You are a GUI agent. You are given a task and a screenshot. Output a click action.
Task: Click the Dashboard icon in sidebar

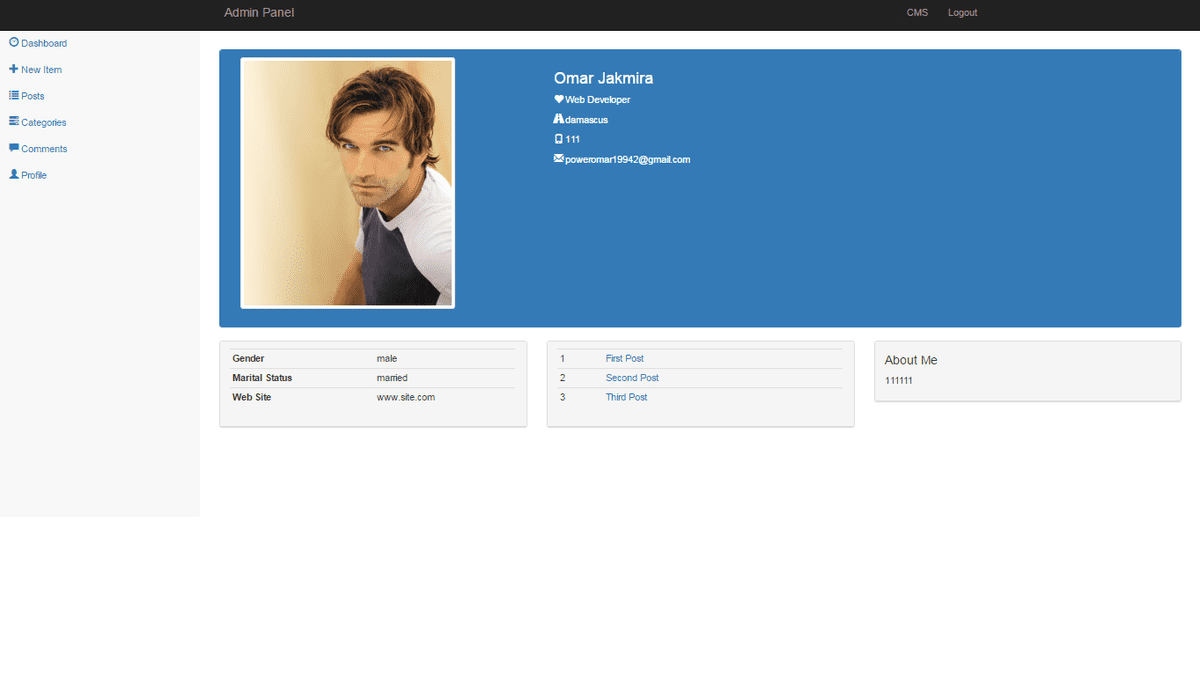[x=14, y=42]
